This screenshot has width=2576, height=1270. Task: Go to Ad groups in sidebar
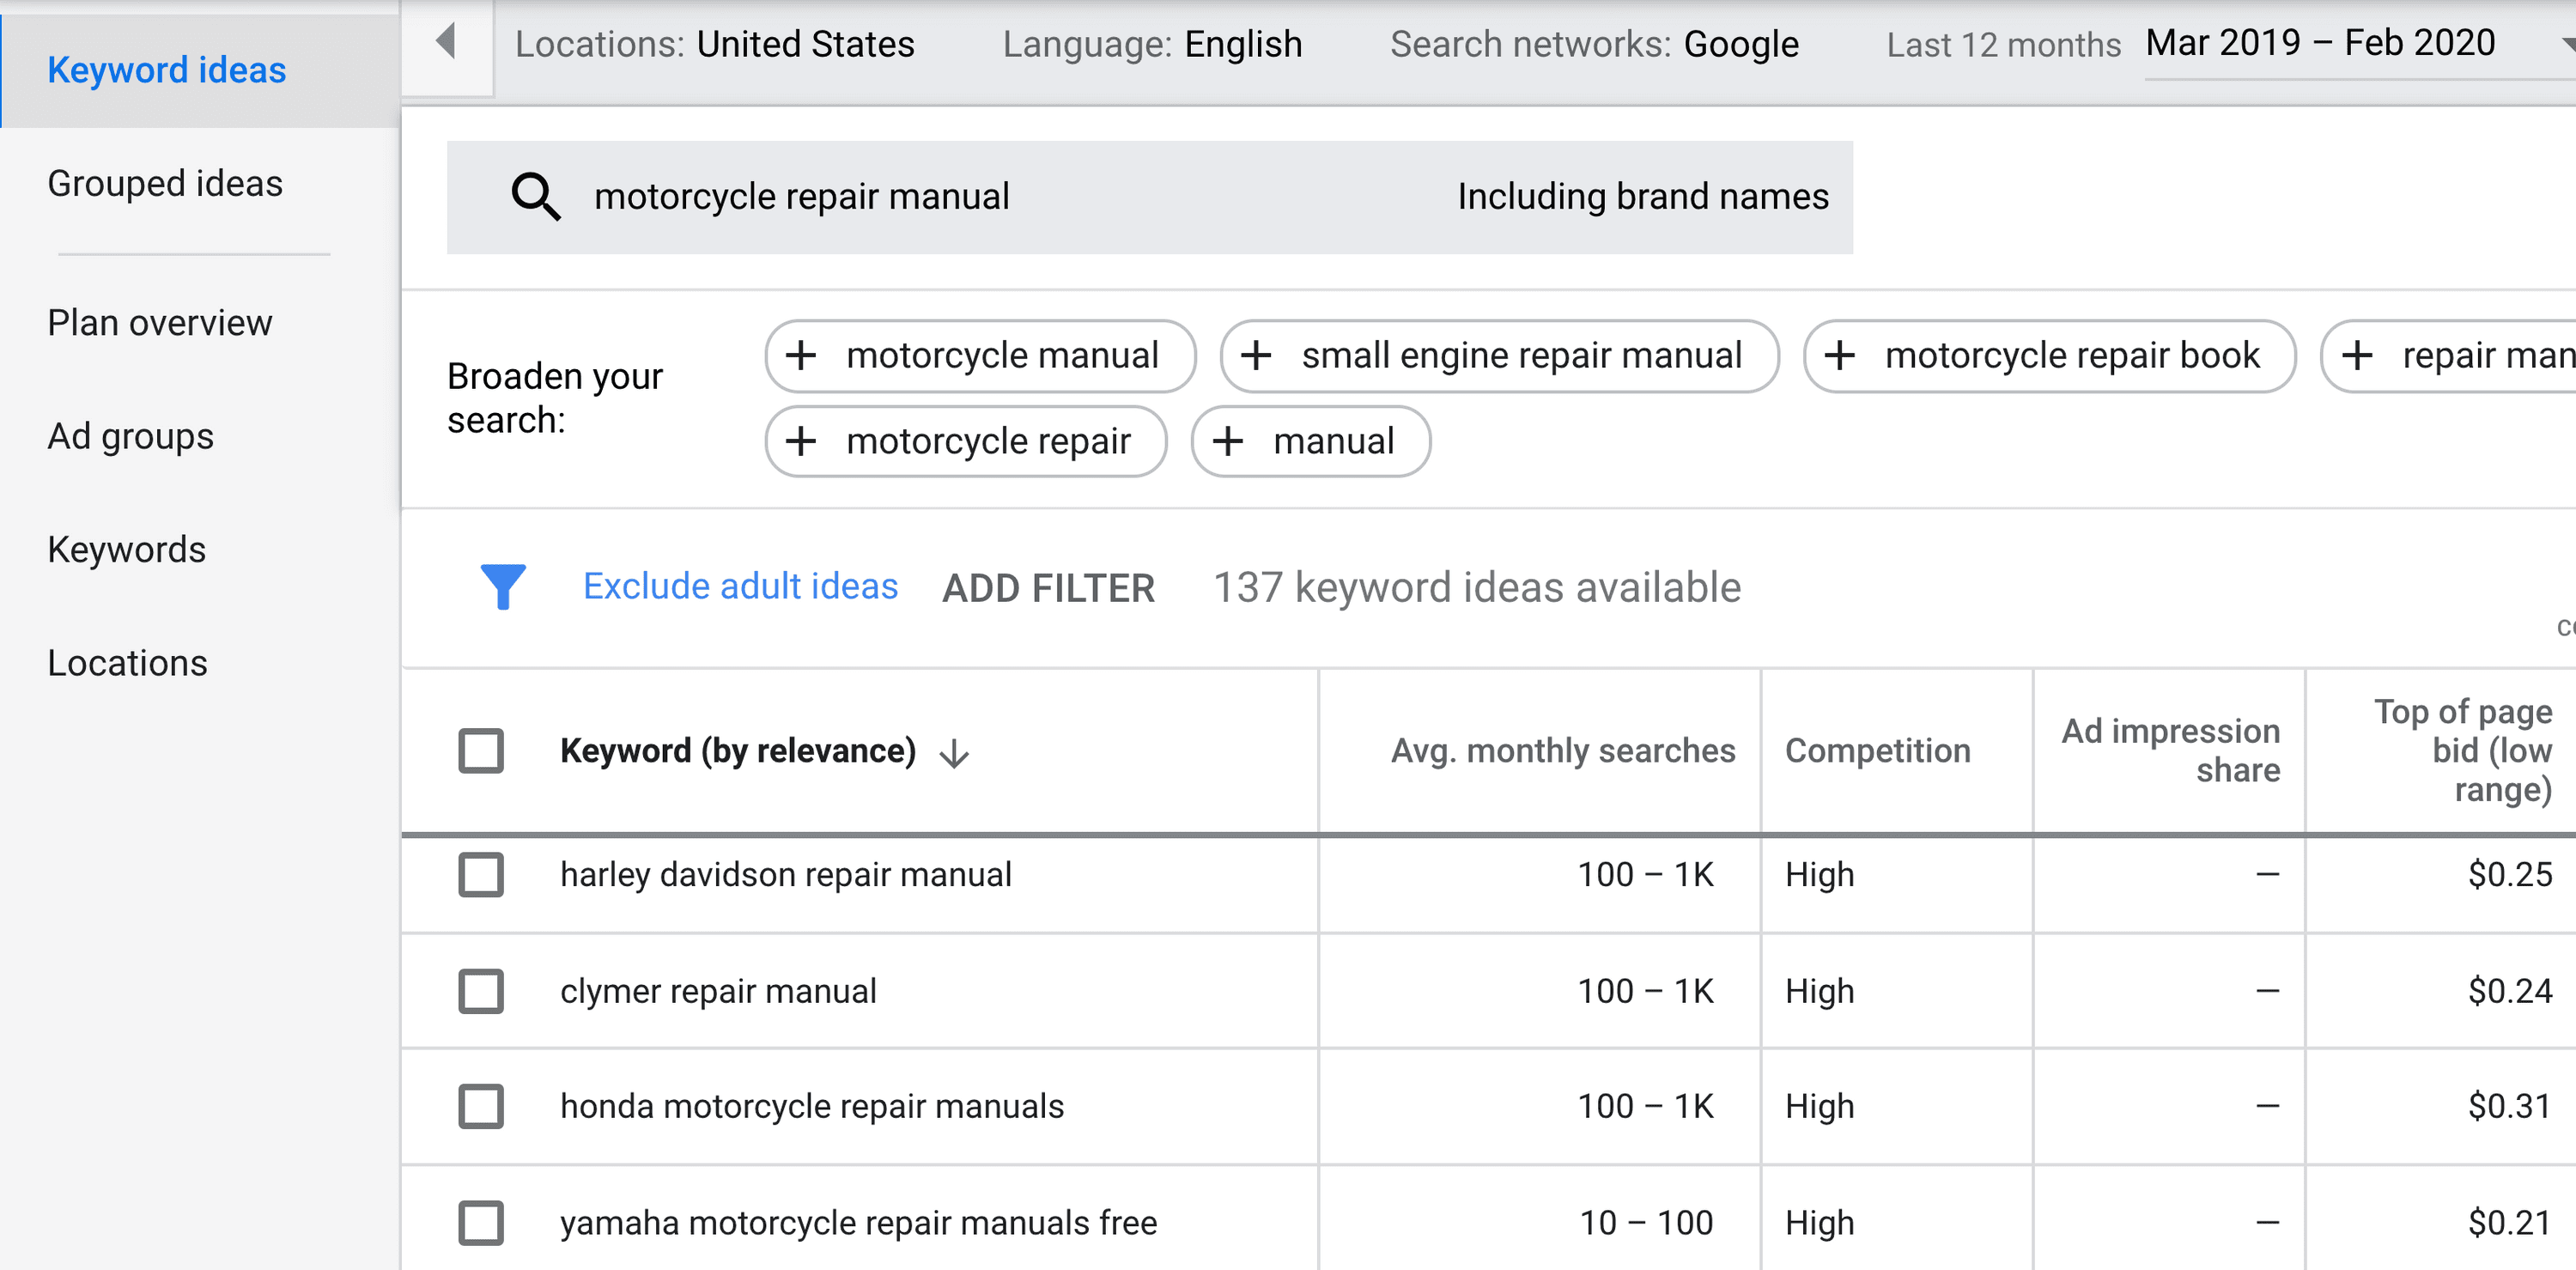tap(131, 437)
